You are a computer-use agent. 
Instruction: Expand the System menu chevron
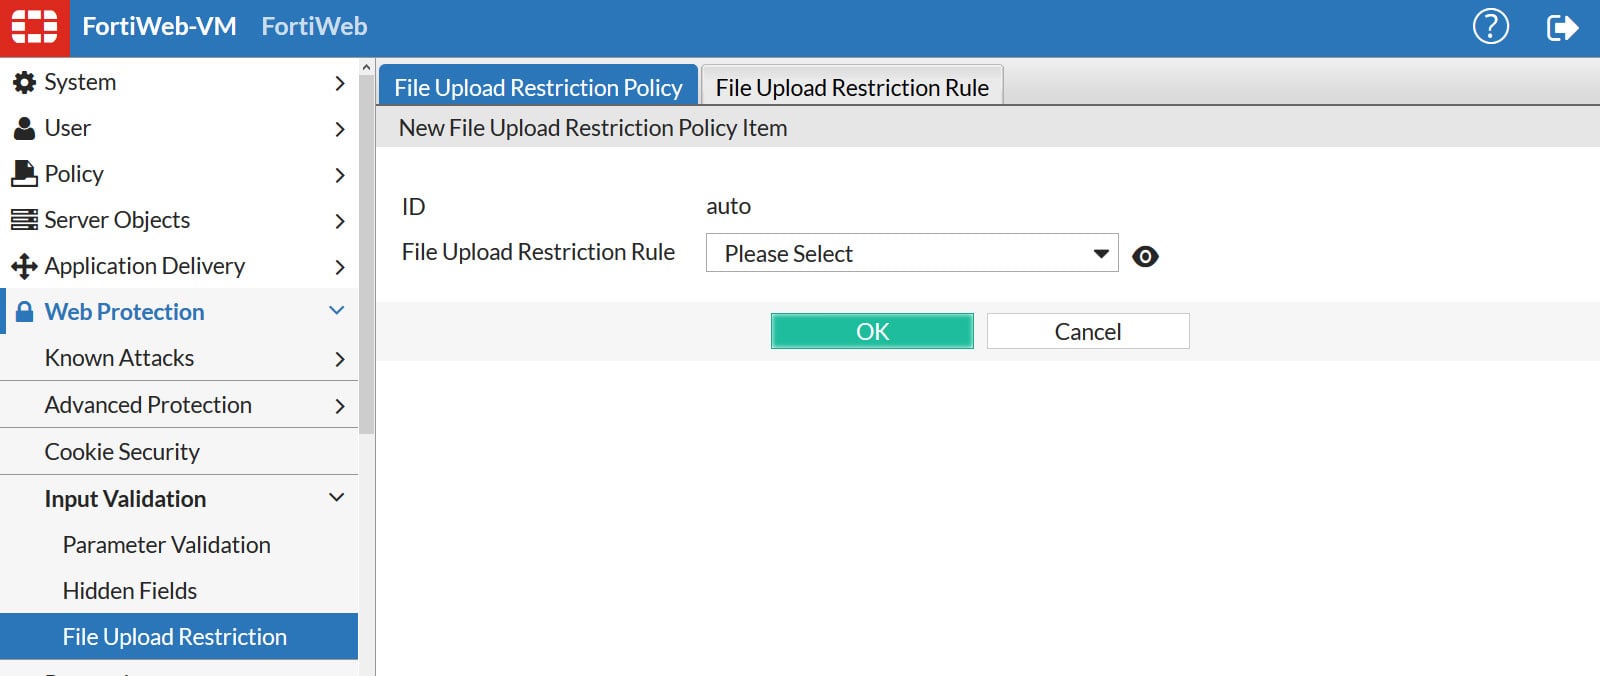(340, 83)
